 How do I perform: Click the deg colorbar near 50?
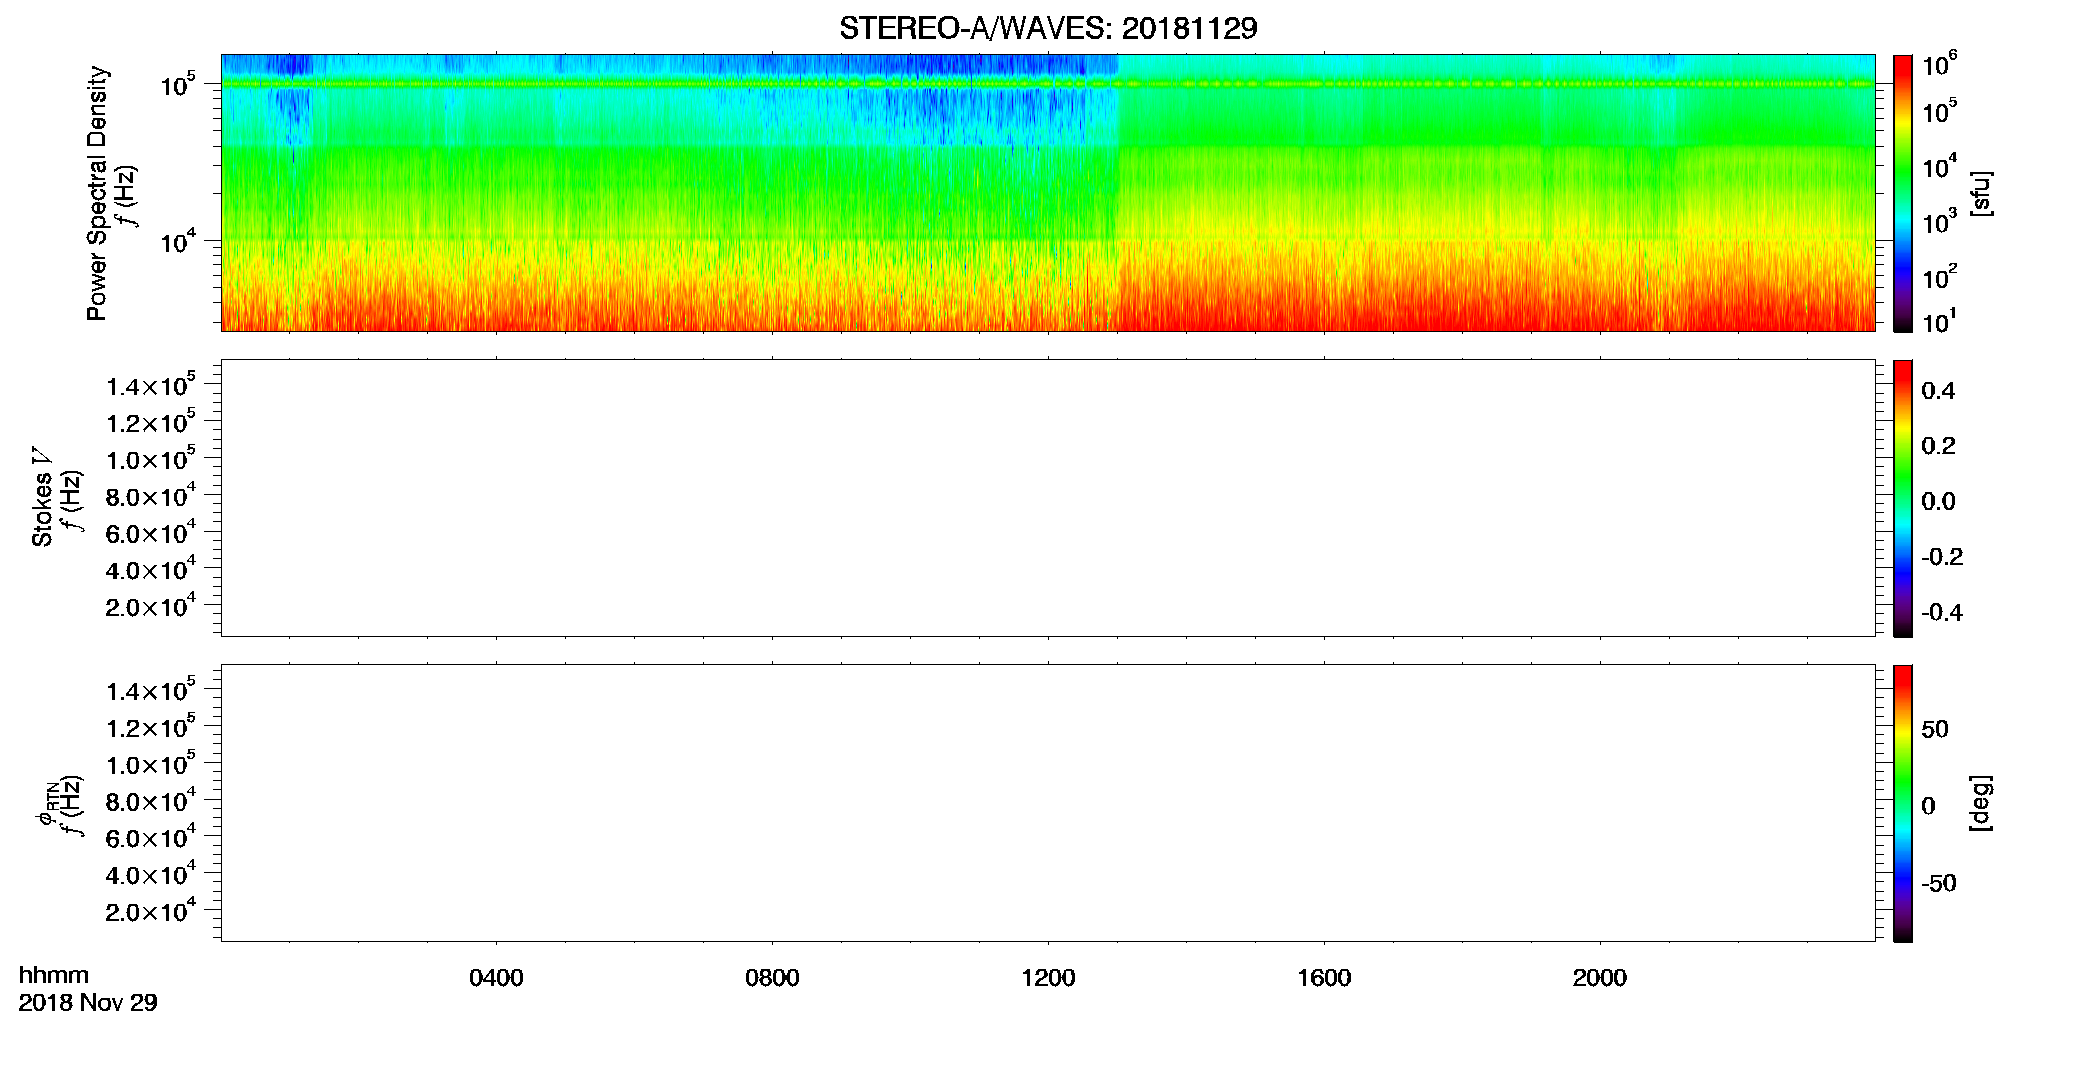1903,728
